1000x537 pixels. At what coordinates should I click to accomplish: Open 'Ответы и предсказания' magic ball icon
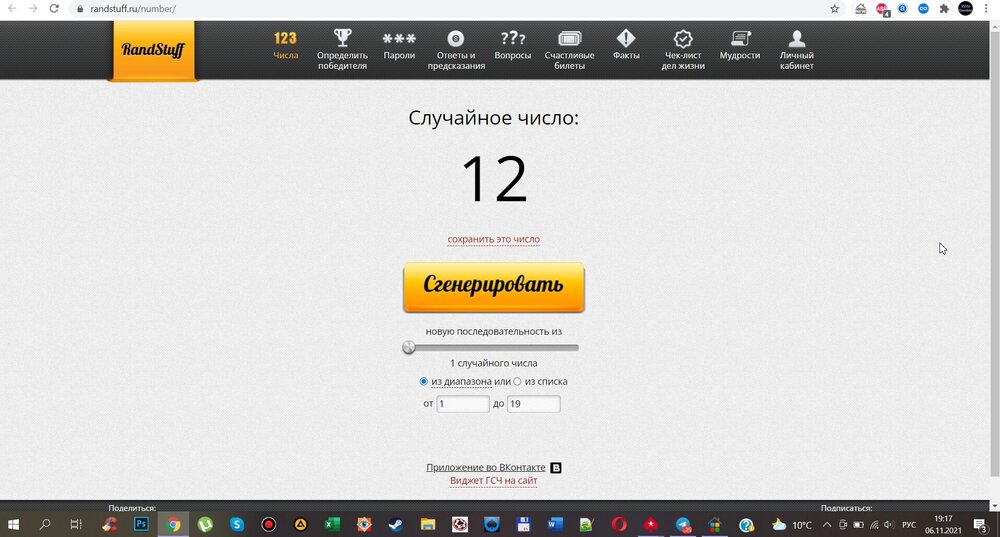pyautogui.click(x=456, y=39)
